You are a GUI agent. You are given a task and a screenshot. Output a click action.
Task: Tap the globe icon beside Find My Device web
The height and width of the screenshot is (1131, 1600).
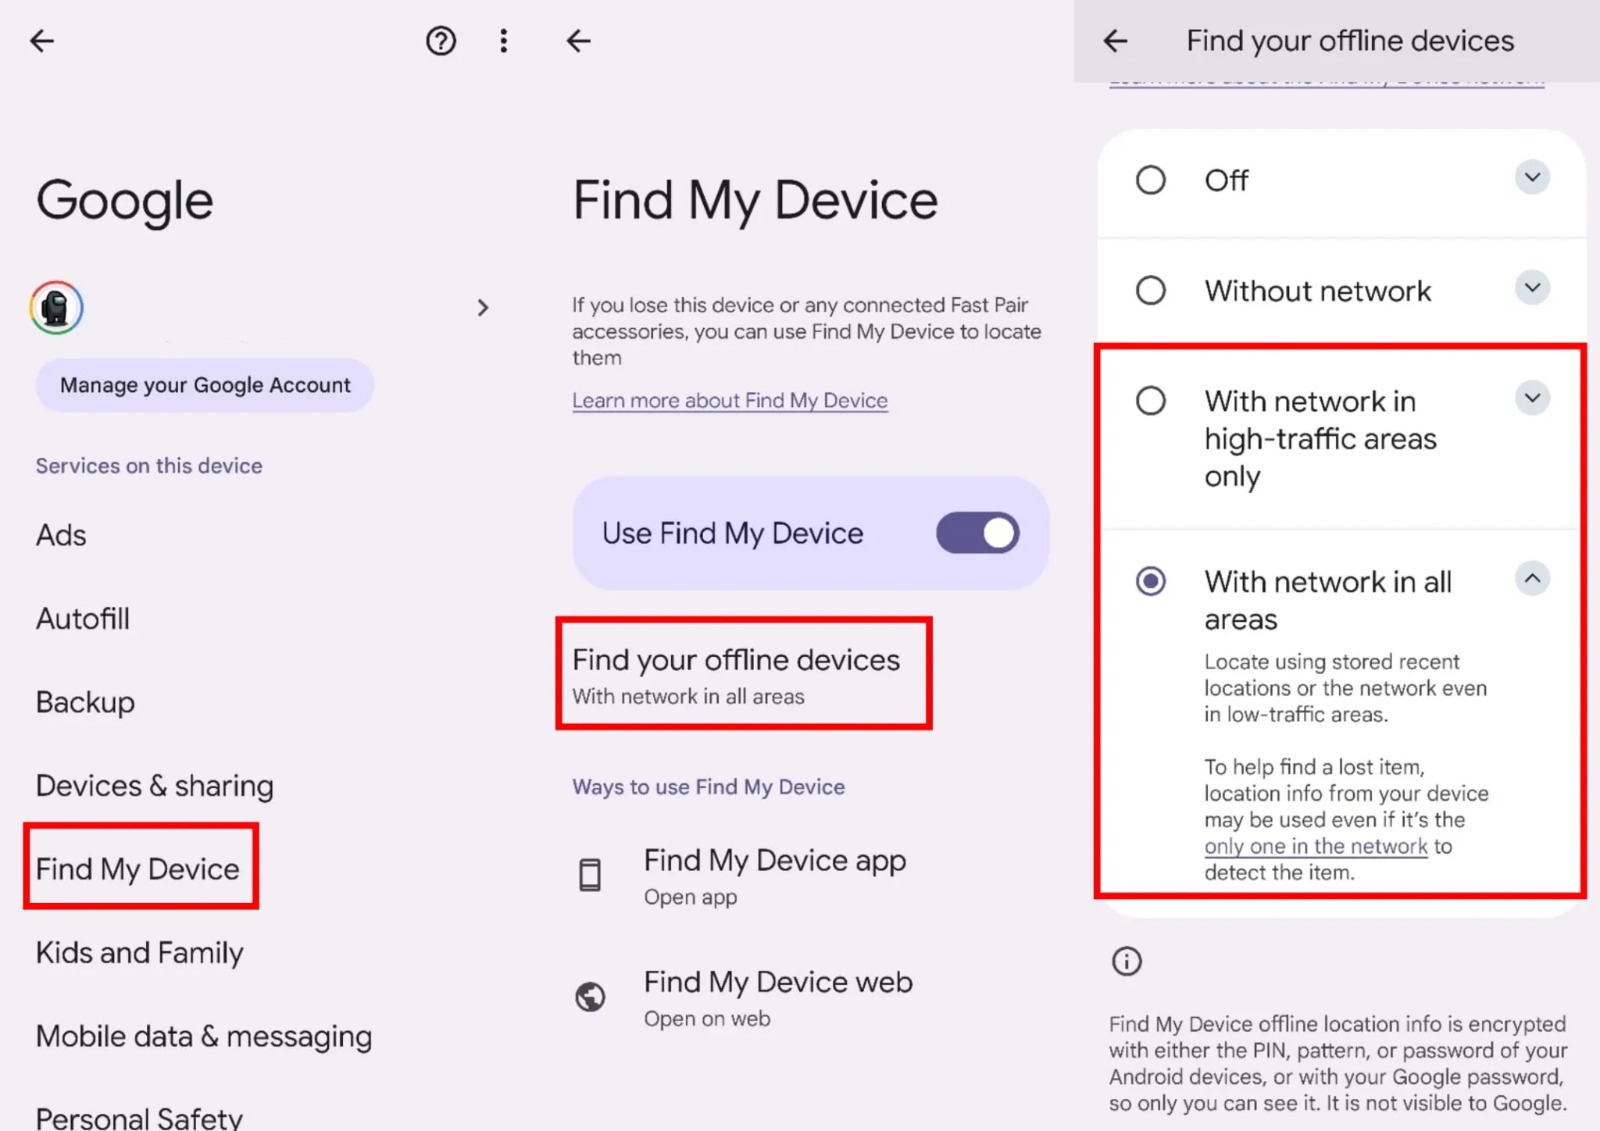click(590, 997)
